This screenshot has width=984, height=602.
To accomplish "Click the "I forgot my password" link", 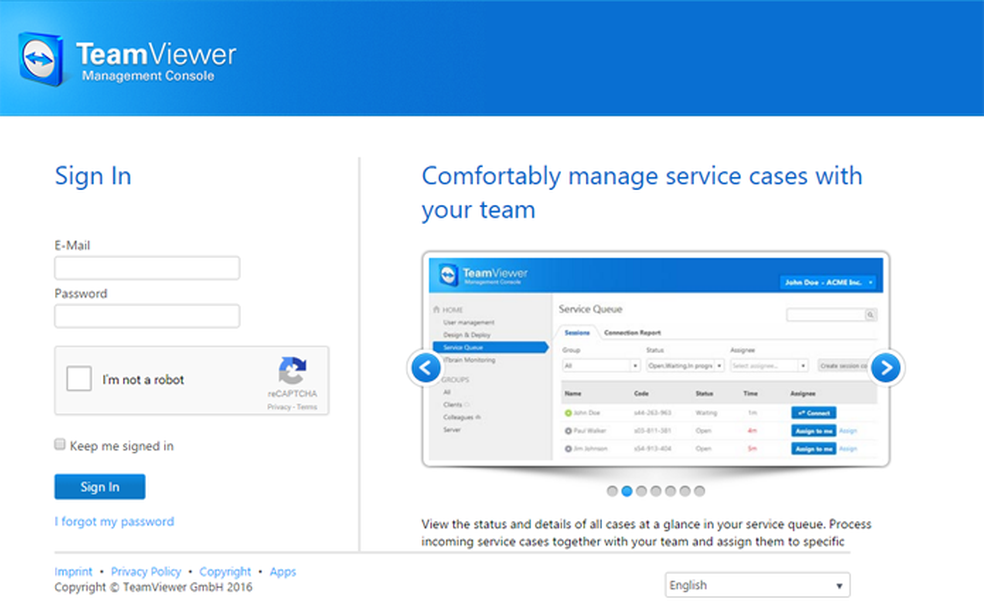I will click(114, 521).
